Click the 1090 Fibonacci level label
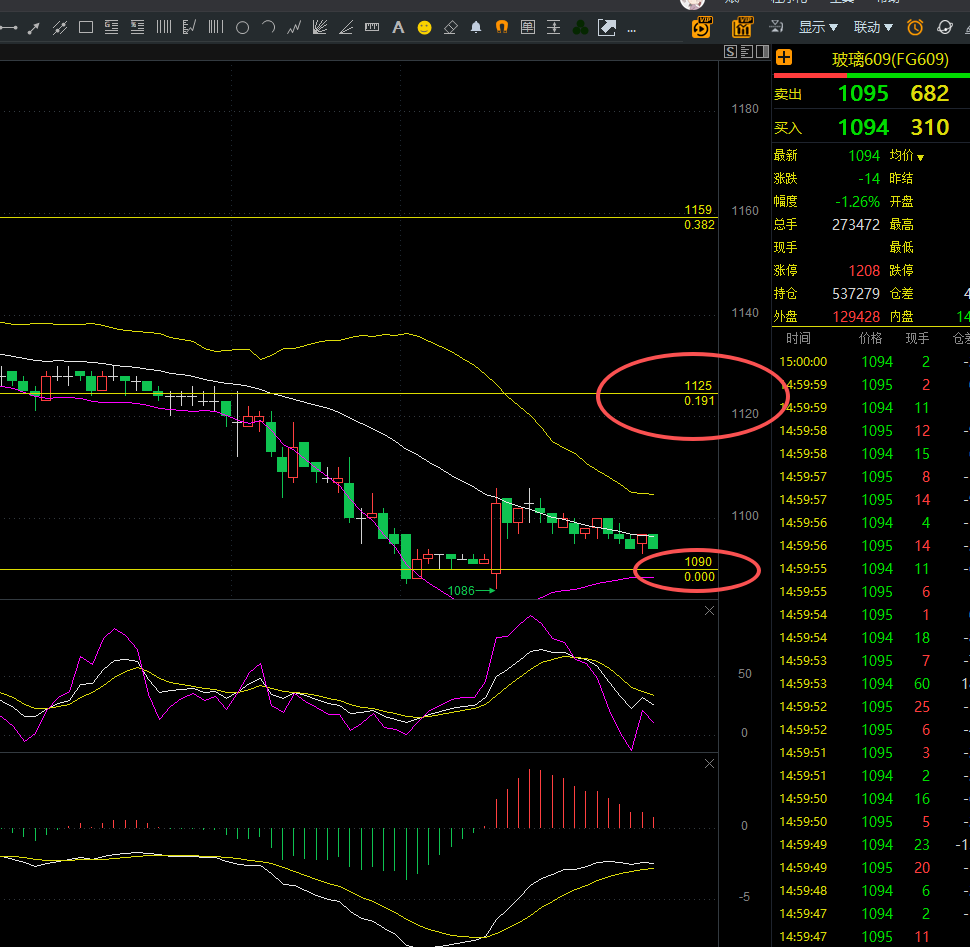970x947 pixels. point(698,562)
